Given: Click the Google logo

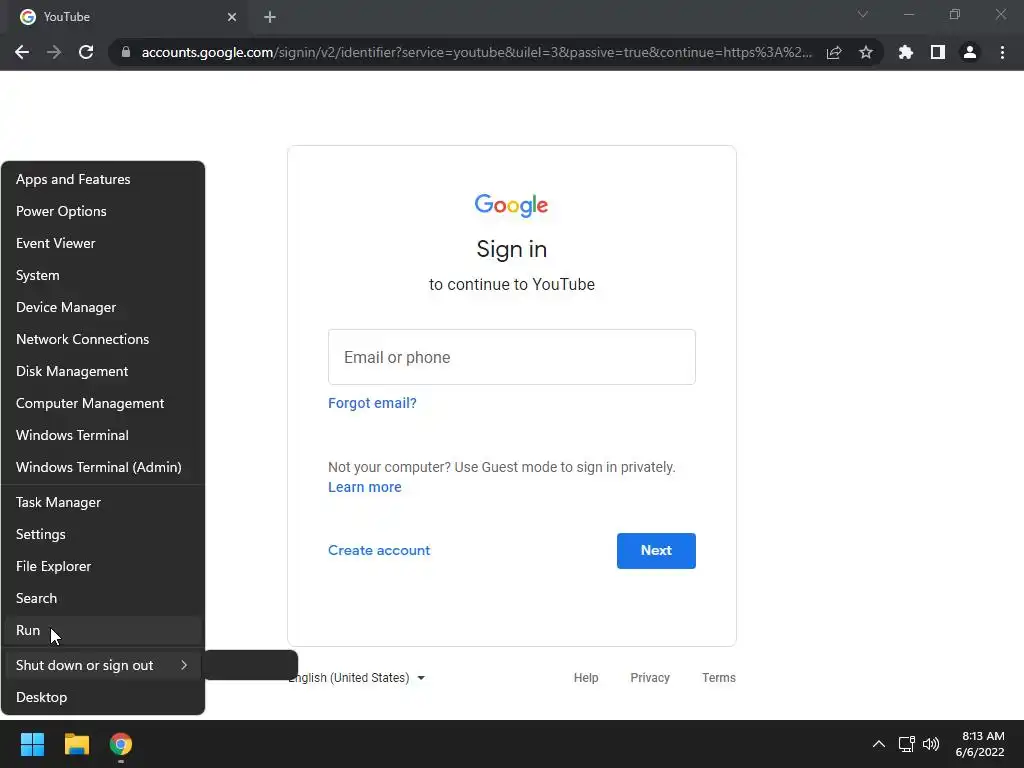Looking at the screenshot, I should click(x=511, y=205).
